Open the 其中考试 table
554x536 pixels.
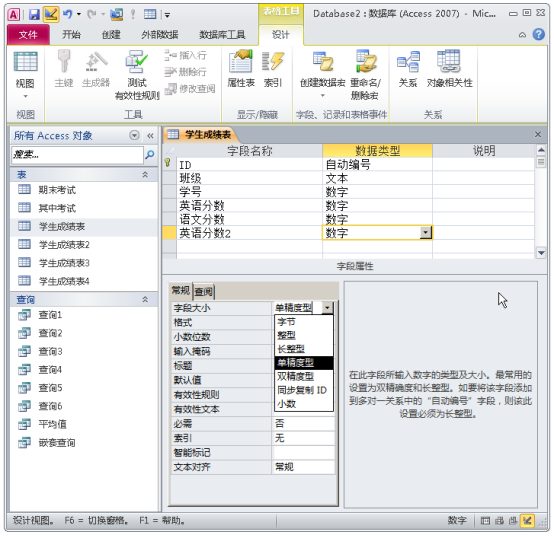pos(57,208)
